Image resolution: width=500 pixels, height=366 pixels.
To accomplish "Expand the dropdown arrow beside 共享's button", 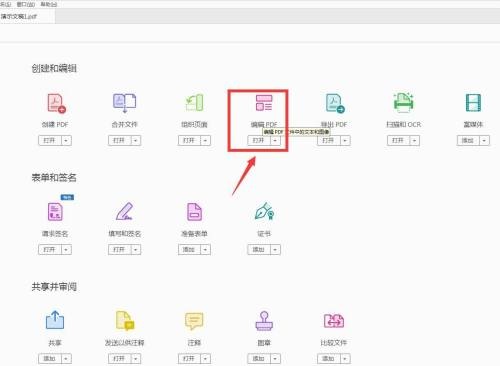I will coord(66,358).
